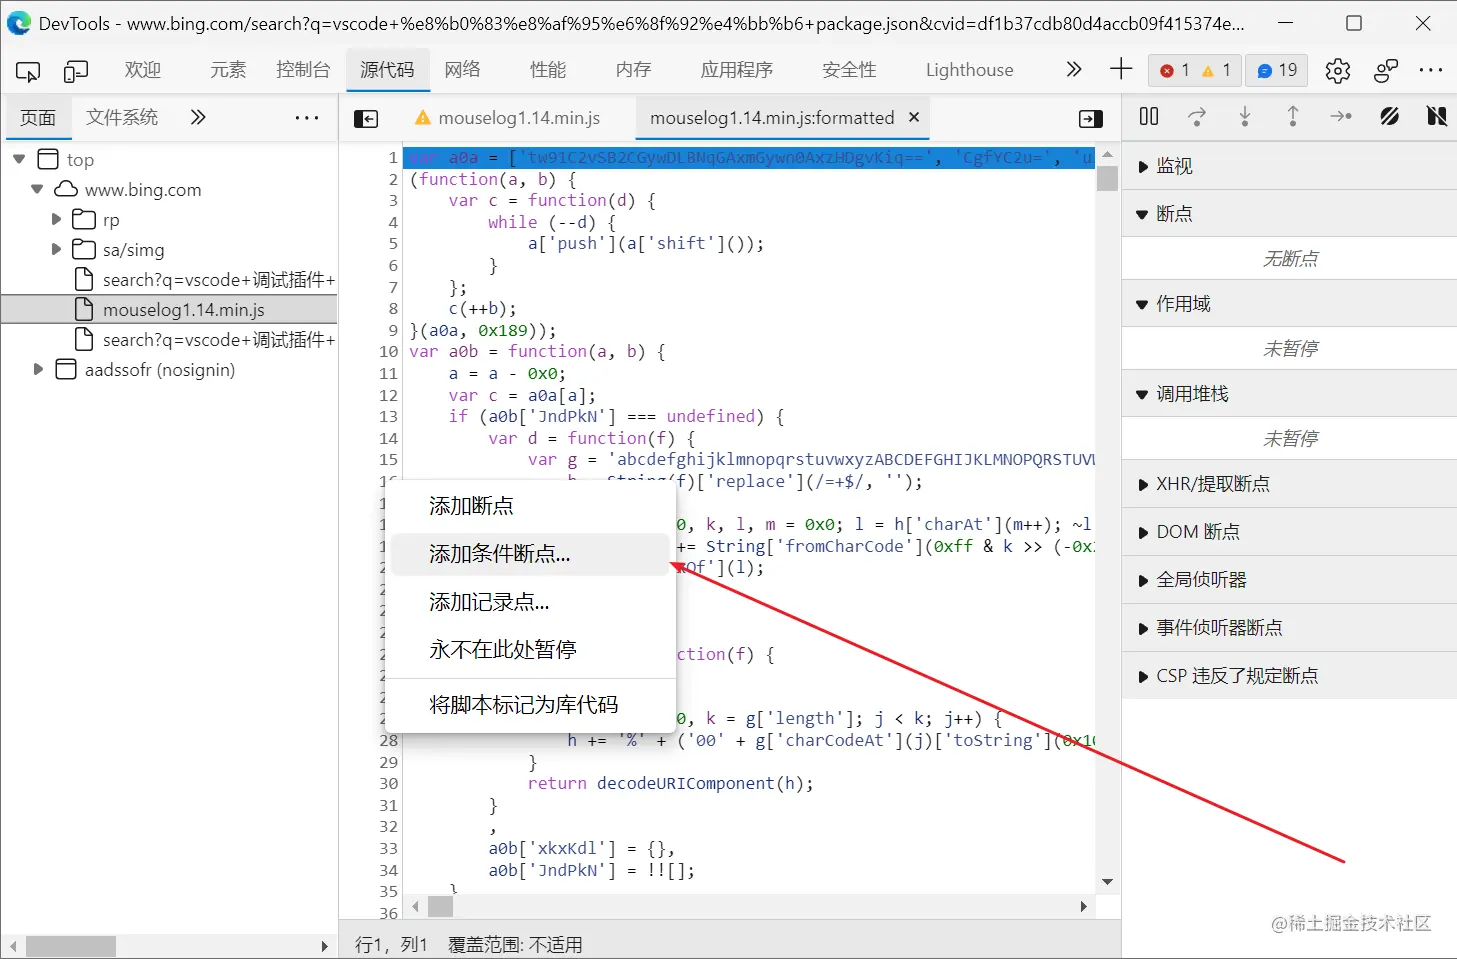Switch to the 控制台 tab

[303, 70]
